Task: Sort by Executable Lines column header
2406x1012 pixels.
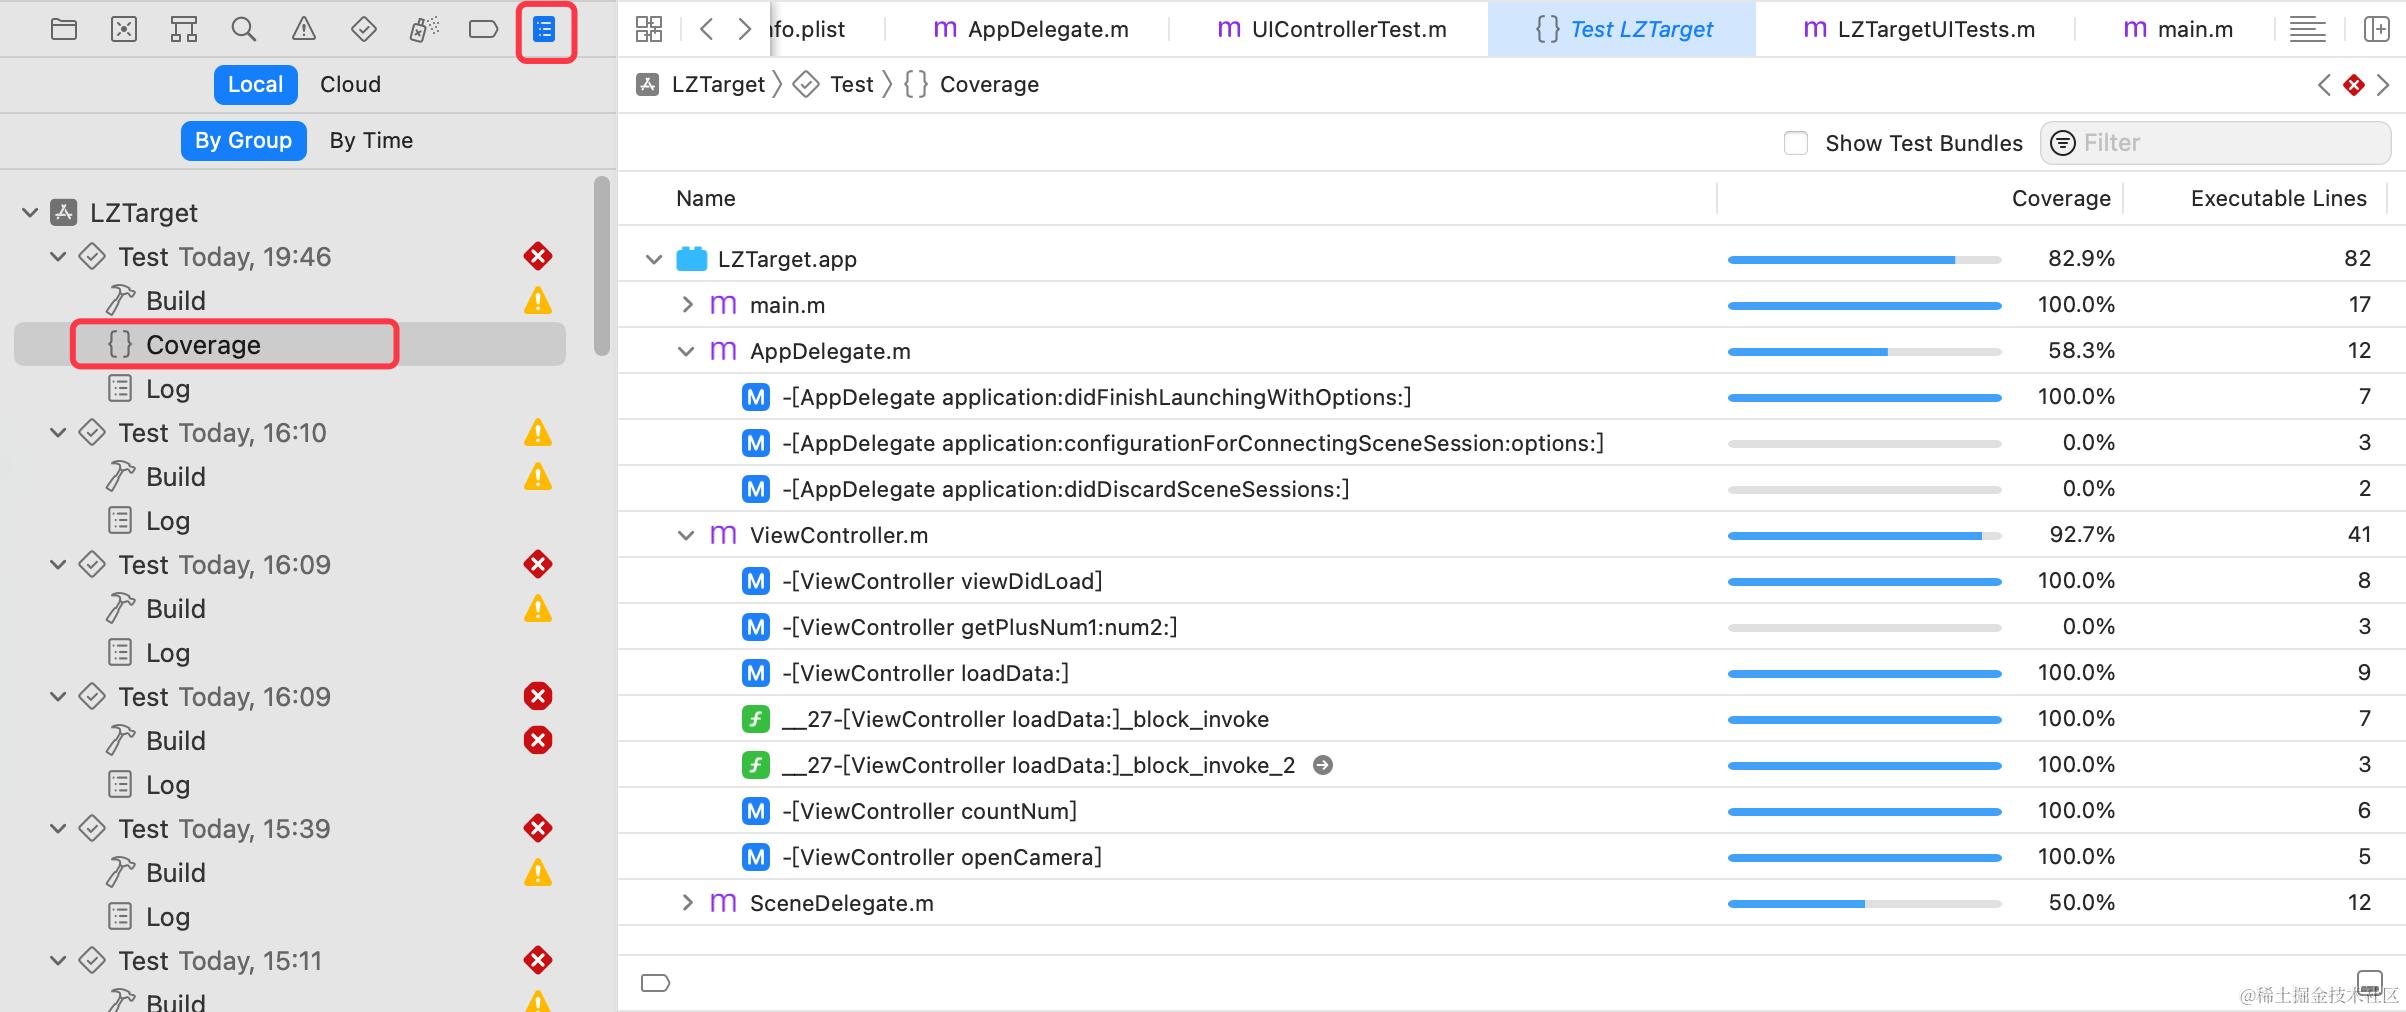Action: click(2279, 199)
